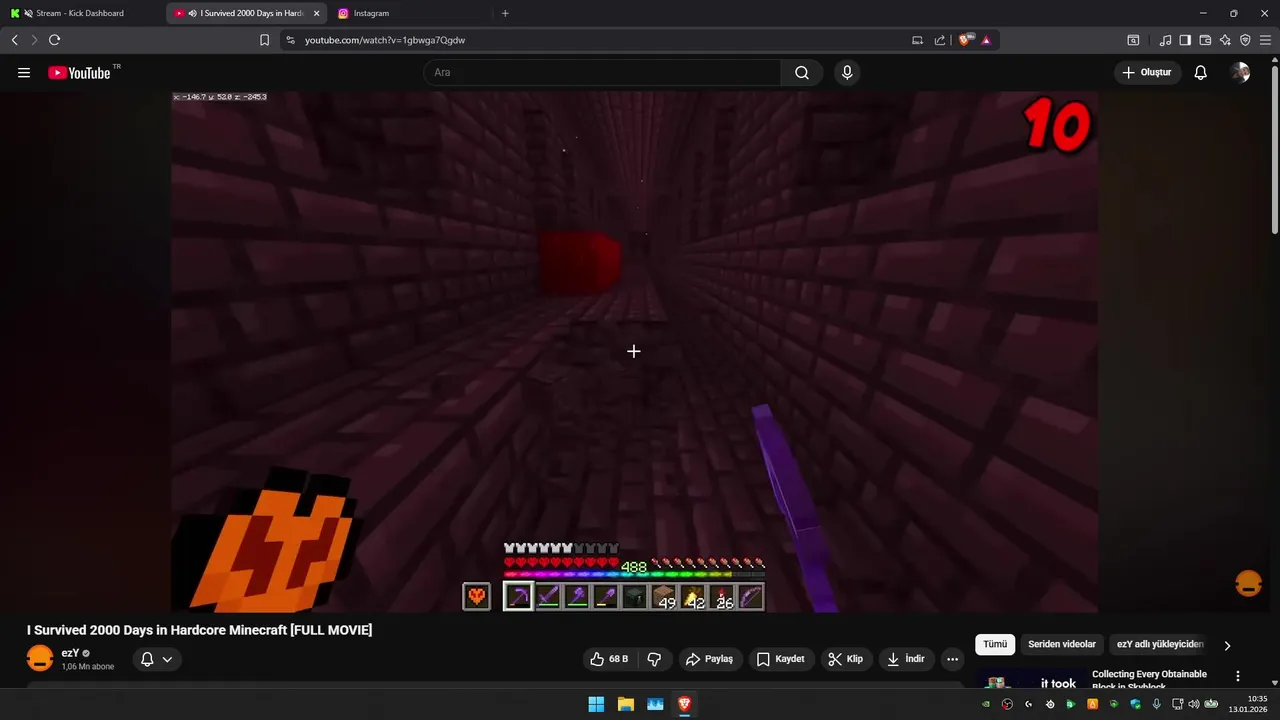1280x720 pixels.
Task: Open a new browser tab
Action: pyautogui.click(x=505, y=13)
